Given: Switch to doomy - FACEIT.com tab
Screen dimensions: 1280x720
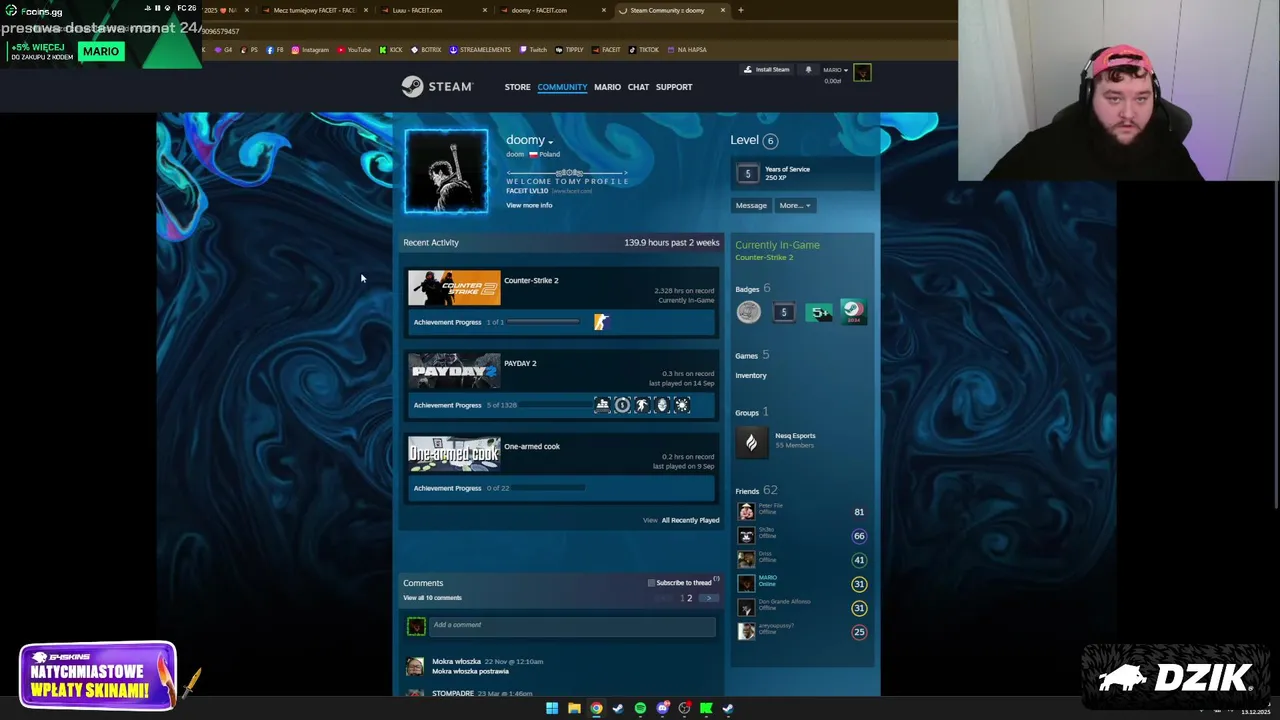Looking at the screenshot, I should [x=539, y=10].
